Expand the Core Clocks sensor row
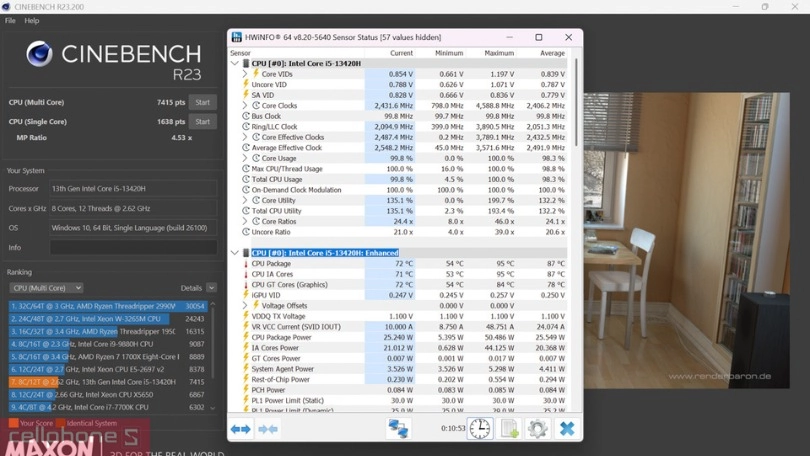810x456 pixels. (x=245, y=106)
